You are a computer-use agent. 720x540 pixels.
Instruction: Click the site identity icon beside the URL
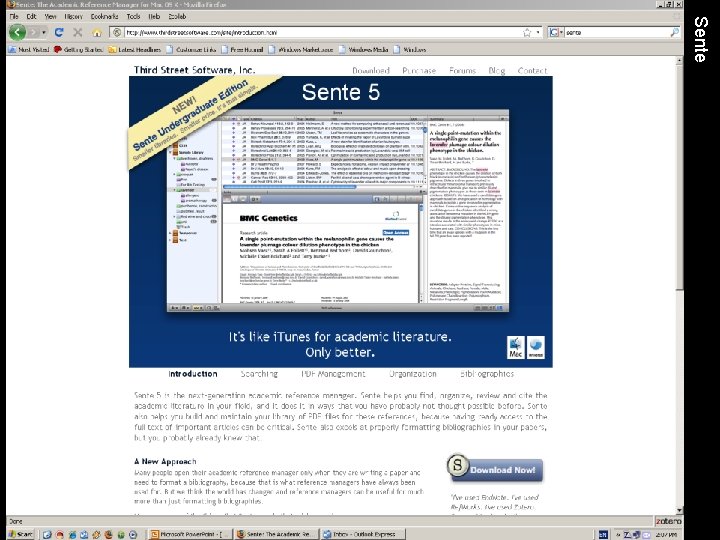[x=117, y=33]
